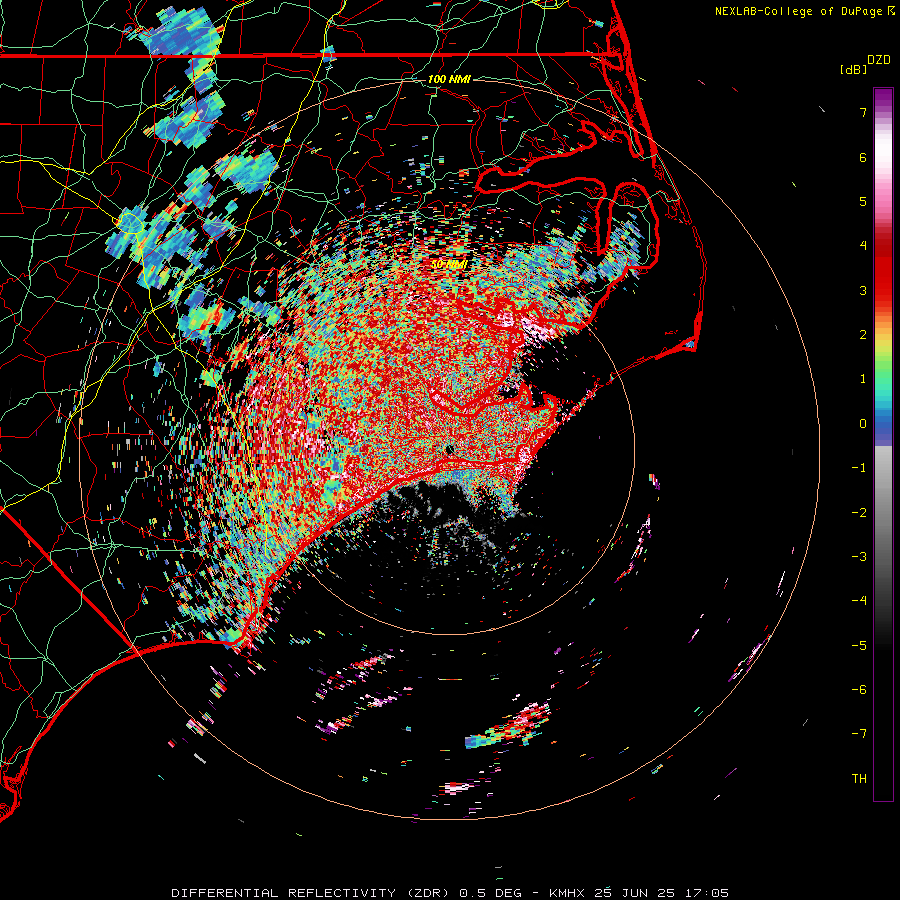
Task: Click the -2 value on the dB scale
Action: point(859,512)
